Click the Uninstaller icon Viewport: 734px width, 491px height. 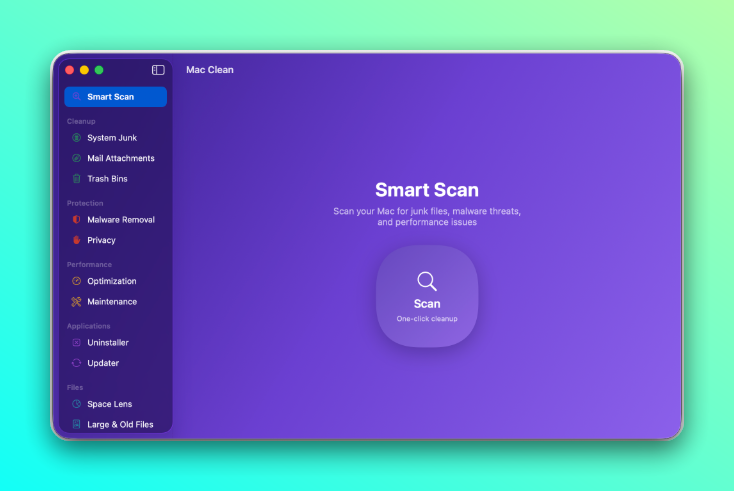click(76, 343)
